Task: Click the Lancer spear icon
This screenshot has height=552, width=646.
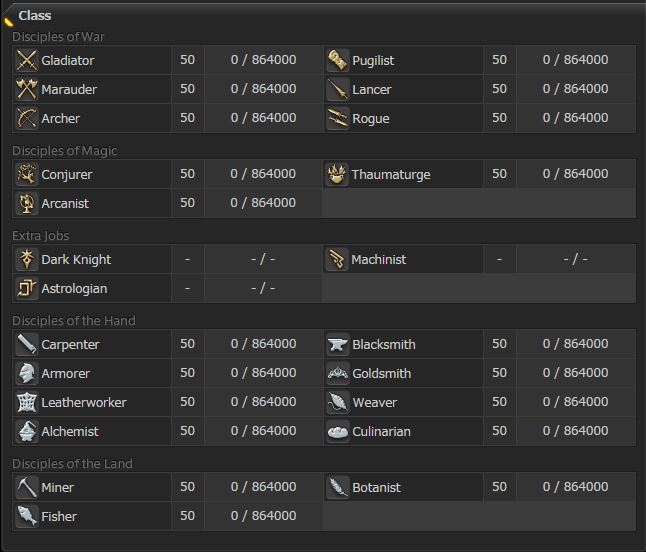Action: coord(338,89)
